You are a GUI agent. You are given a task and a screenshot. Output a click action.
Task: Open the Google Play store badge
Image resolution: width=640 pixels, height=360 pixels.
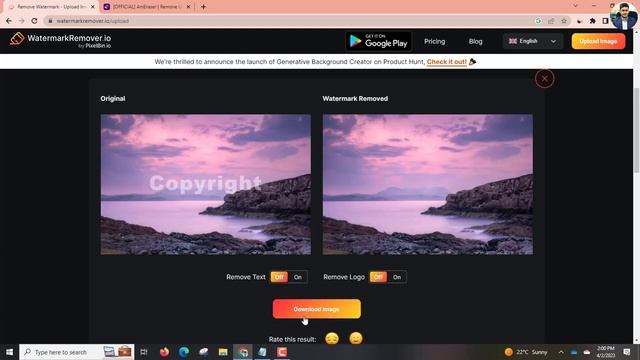point(378,41)
